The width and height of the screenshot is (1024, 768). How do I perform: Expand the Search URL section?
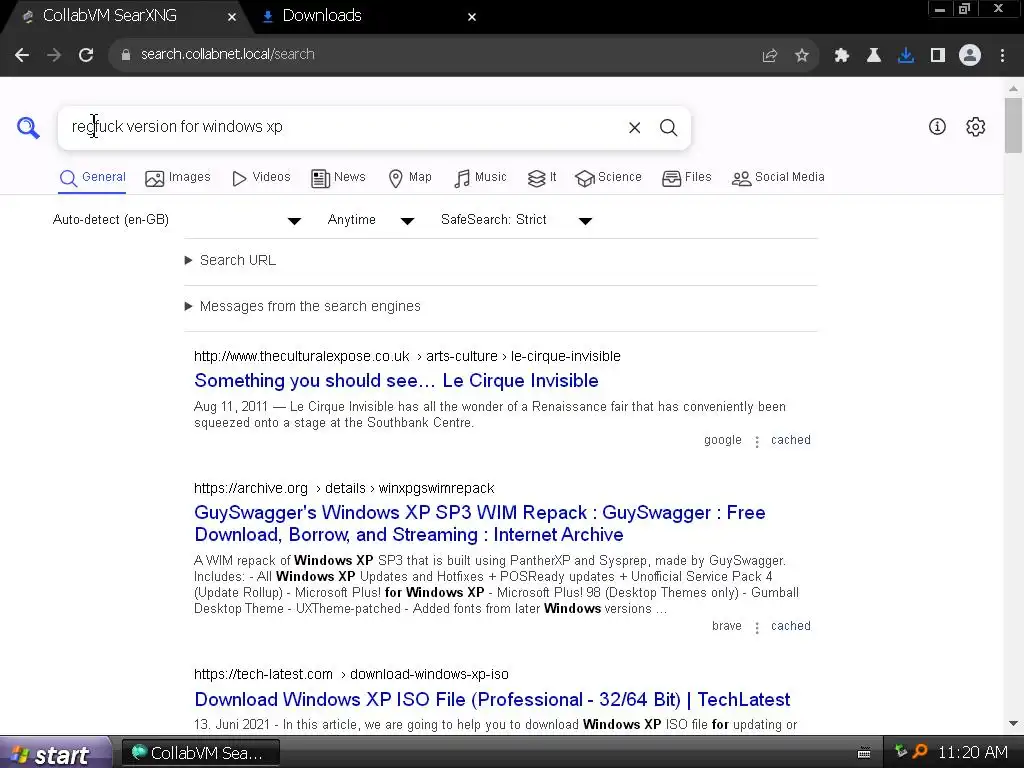tap(231, 261)
